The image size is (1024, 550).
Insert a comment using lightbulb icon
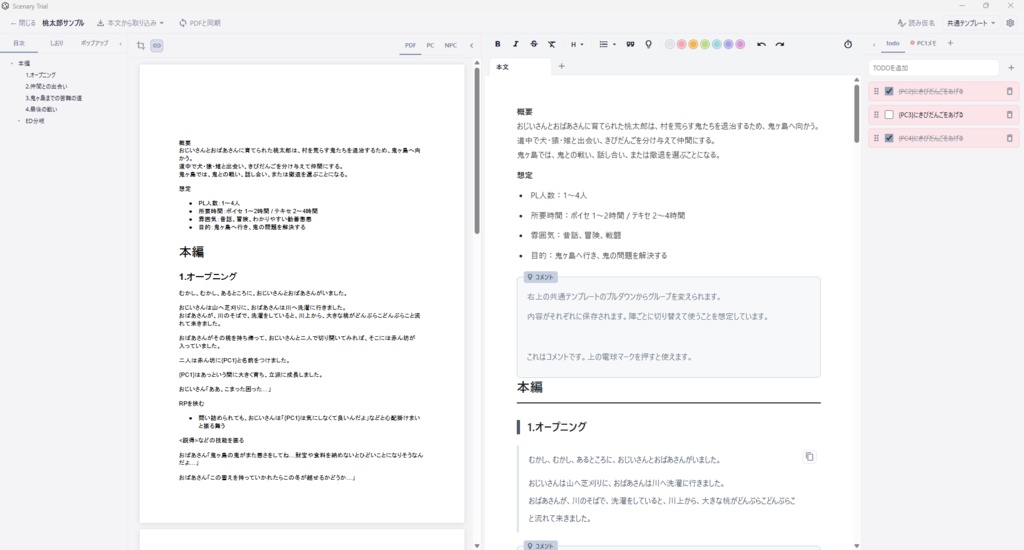point(648,44)
